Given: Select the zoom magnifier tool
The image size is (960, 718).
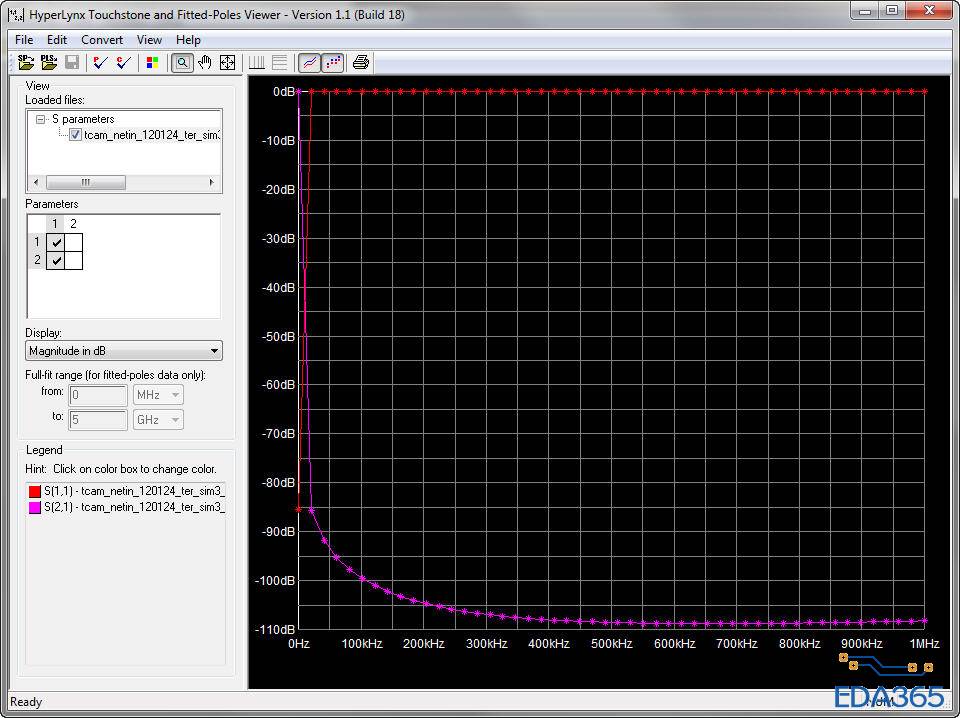Looking at the screenshot, I should coord(182,62).
